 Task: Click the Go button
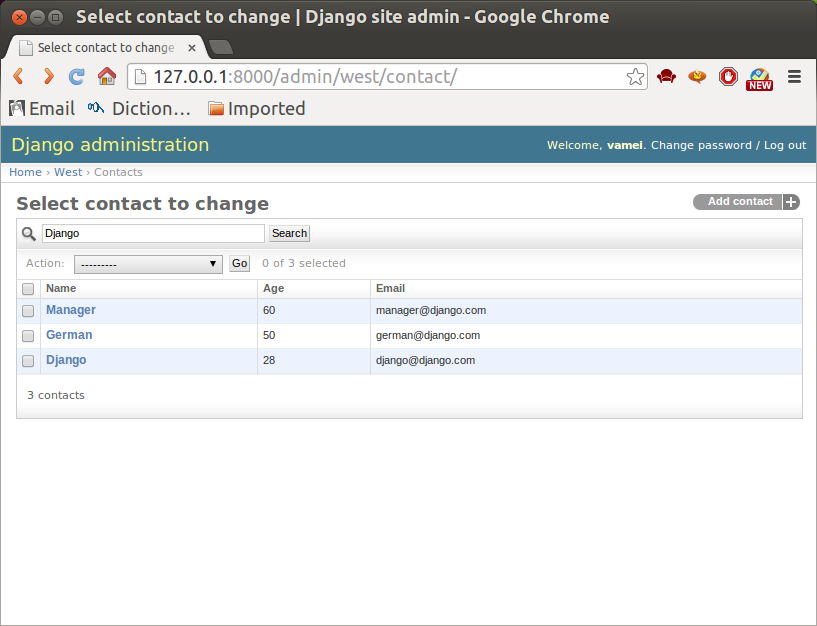click(239, 263)
